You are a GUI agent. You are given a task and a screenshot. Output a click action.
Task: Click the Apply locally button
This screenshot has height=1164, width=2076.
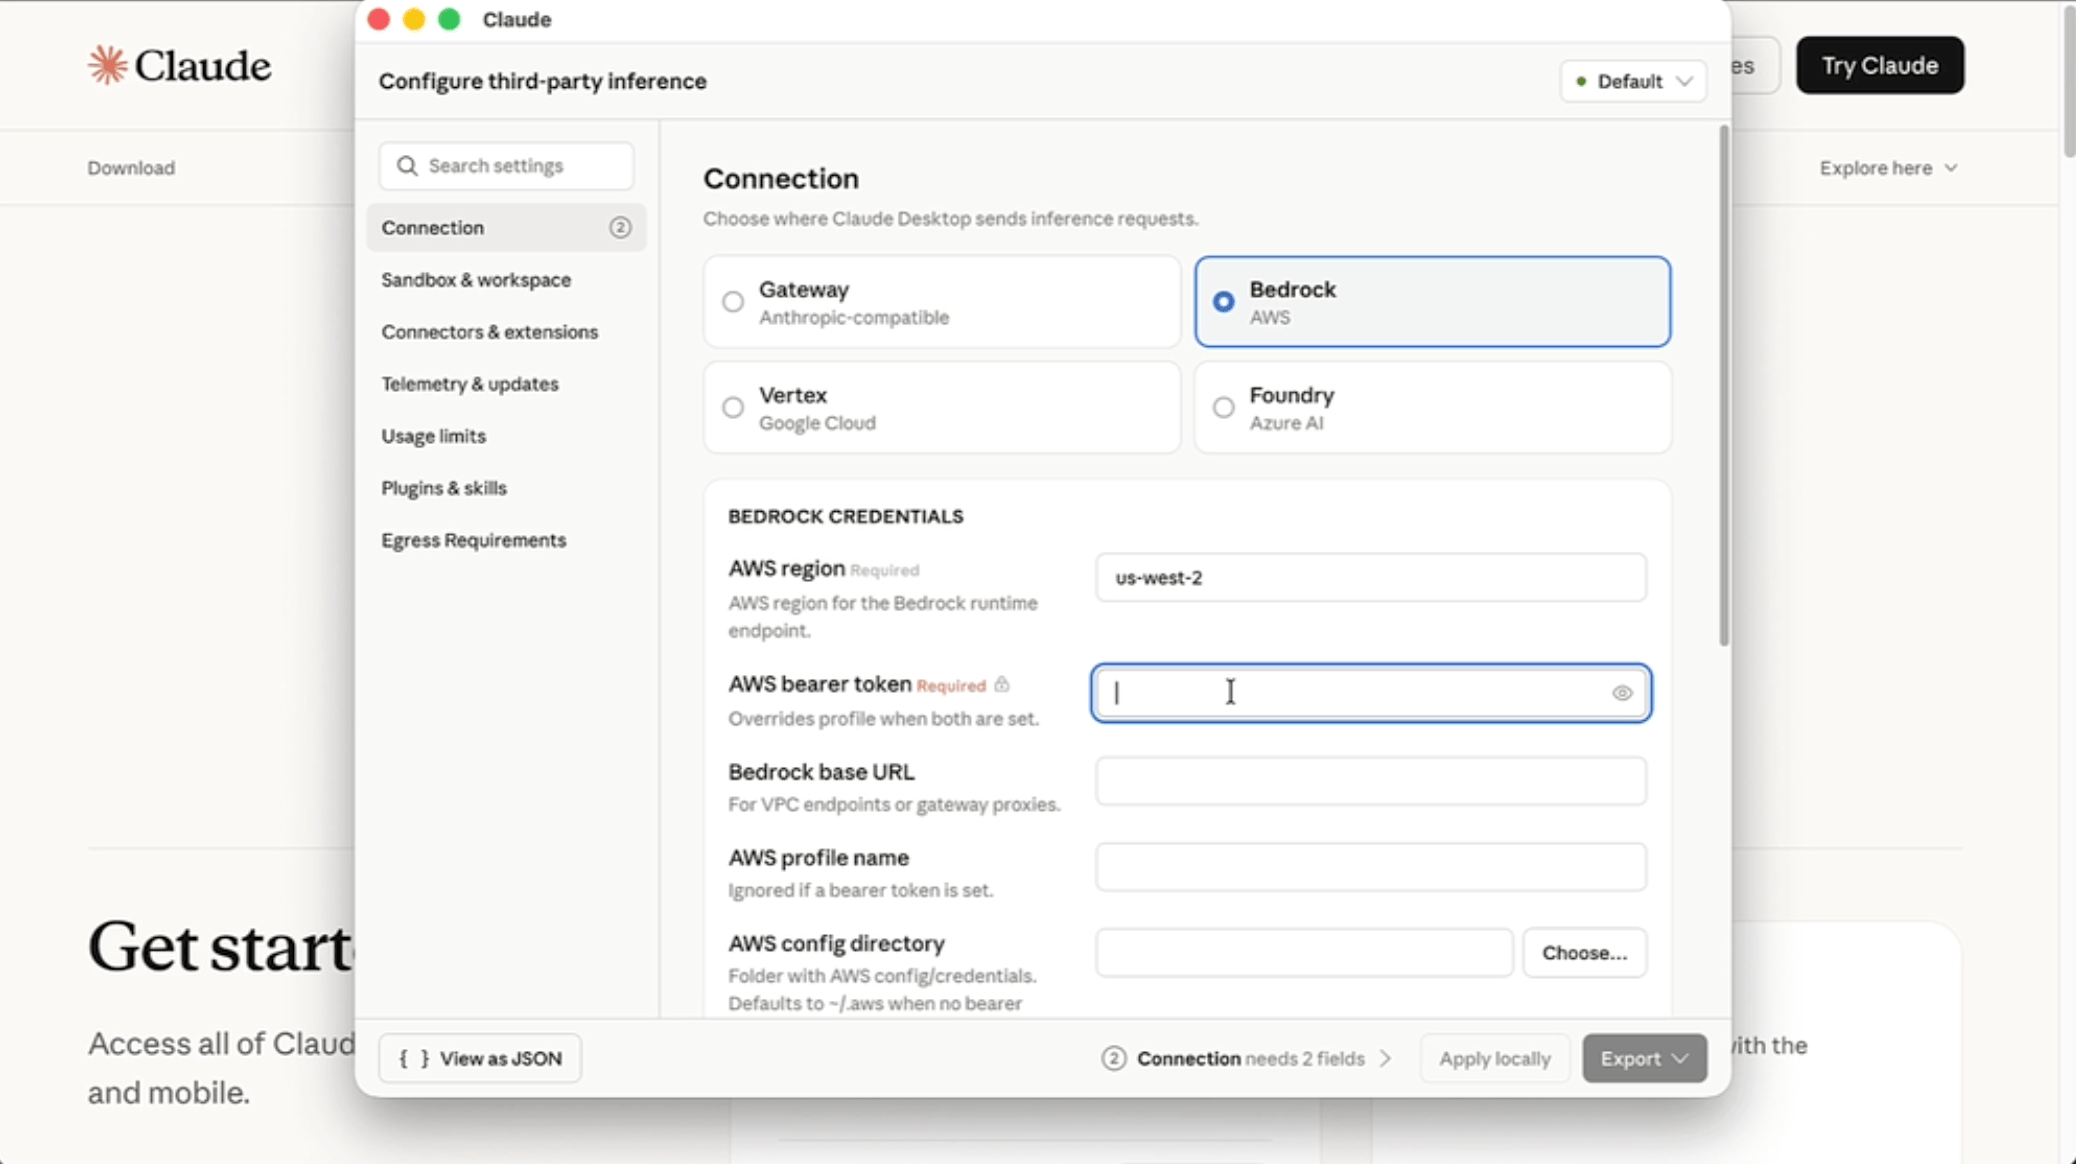click(x=1495, y=1059)
